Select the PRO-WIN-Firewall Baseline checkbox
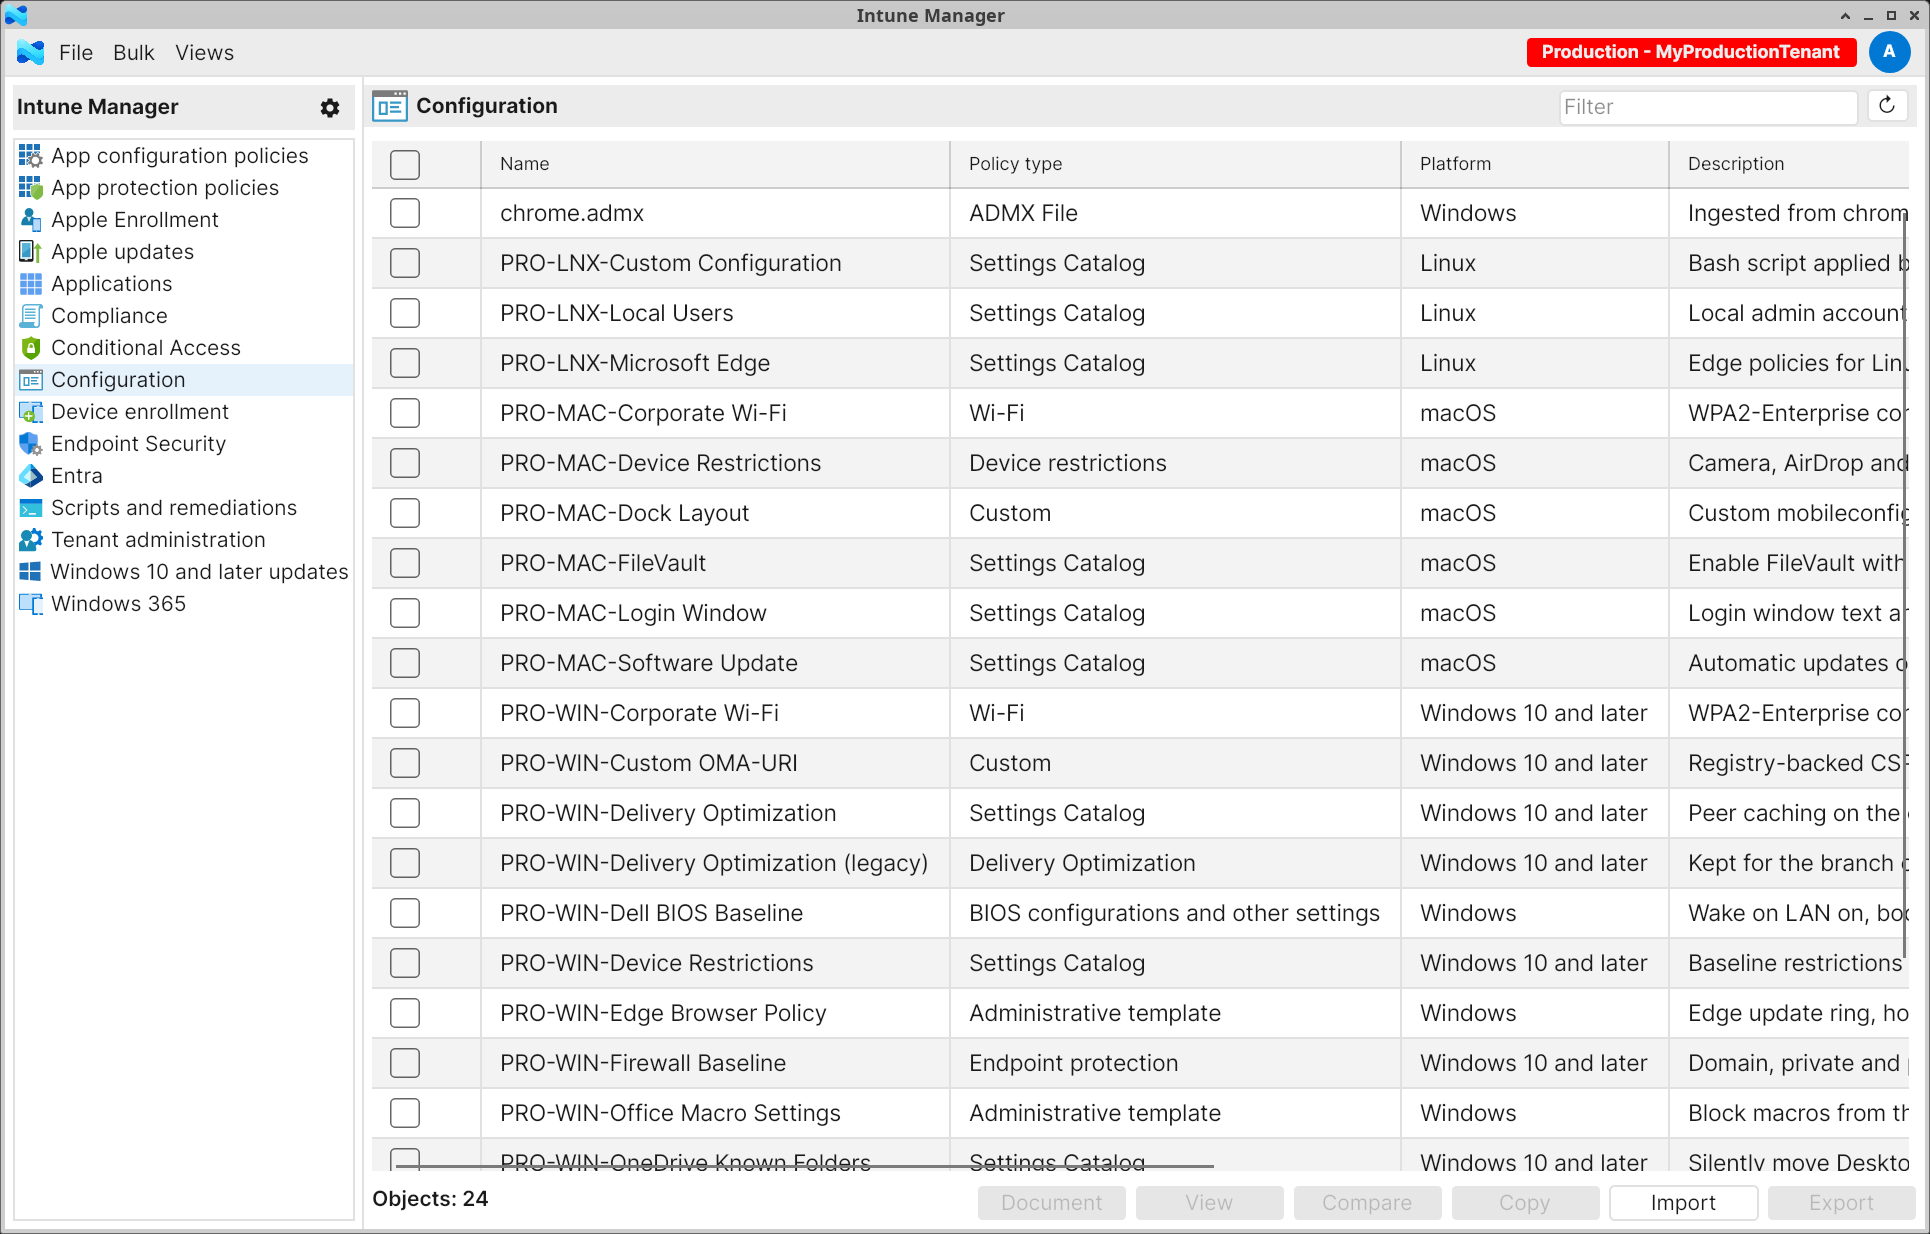This screenshot has height=1234, width=1930. (405, 1063)
